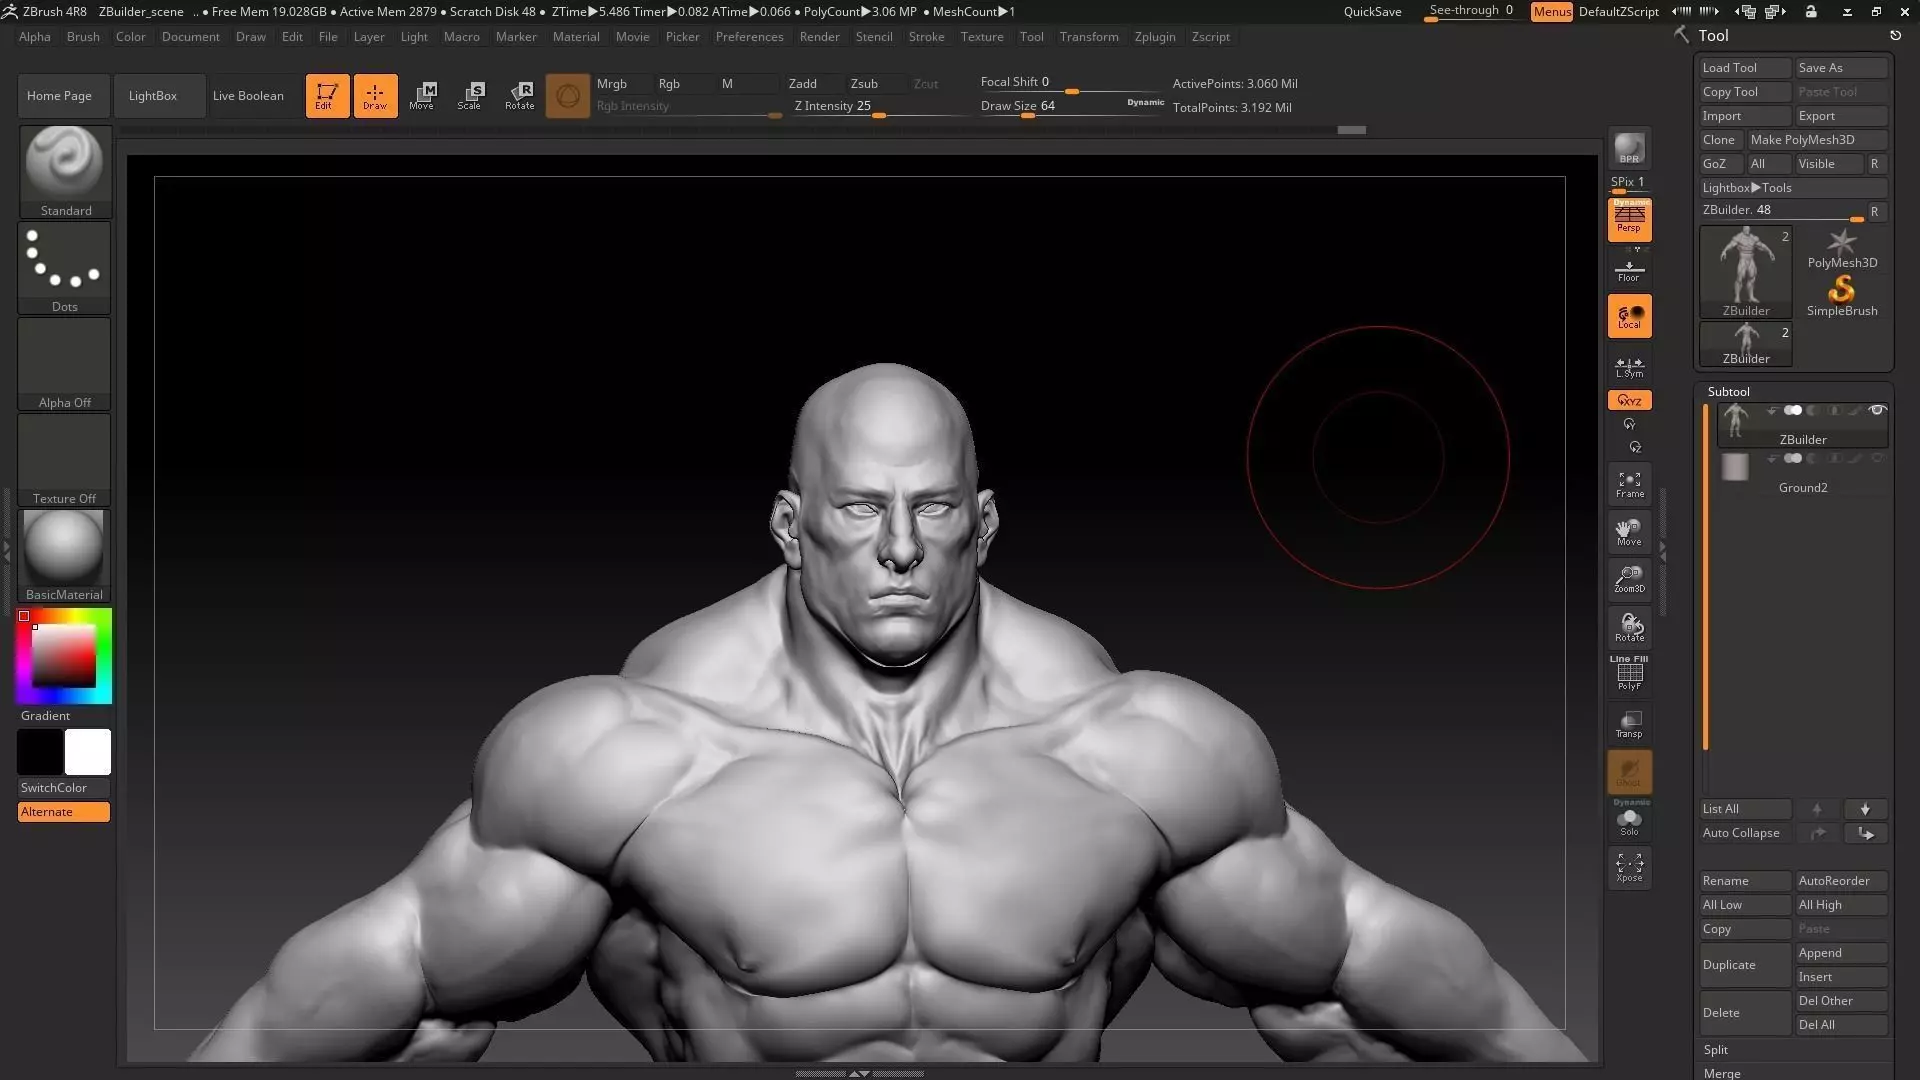Open Lightbox Tools browser
Screen dimensions: 1920x1080
(x=1794, y=188)
